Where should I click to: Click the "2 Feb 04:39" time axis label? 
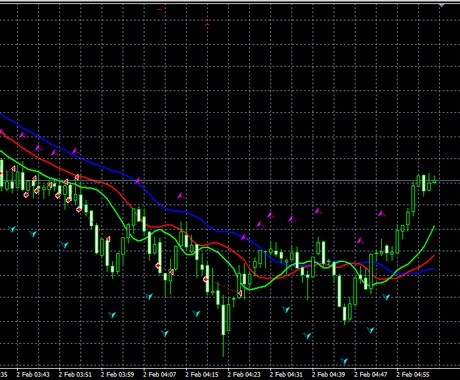(x=329, y=374)
